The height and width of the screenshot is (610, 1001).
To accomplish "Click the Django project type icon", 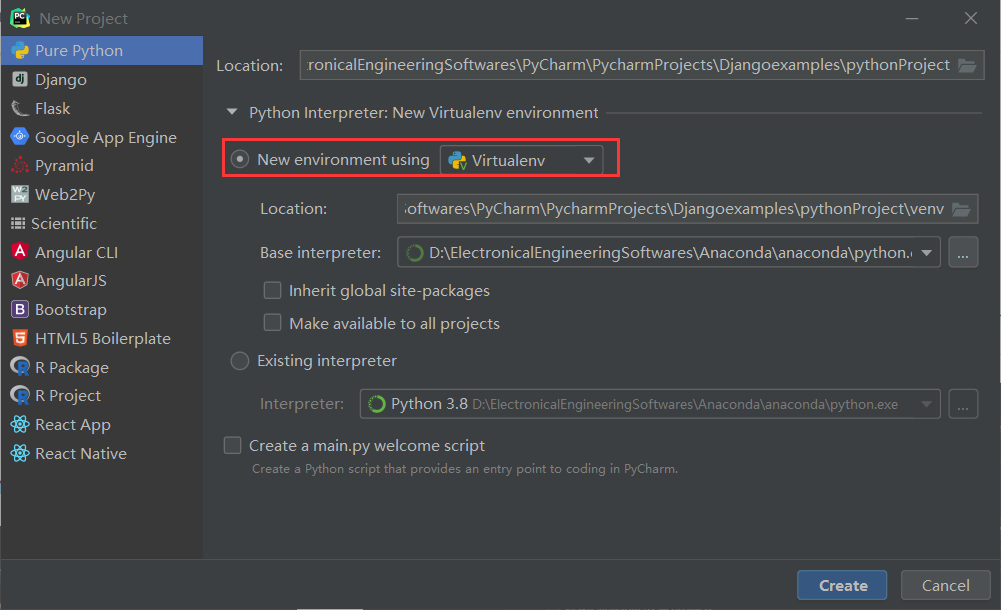I will (20, 79).
